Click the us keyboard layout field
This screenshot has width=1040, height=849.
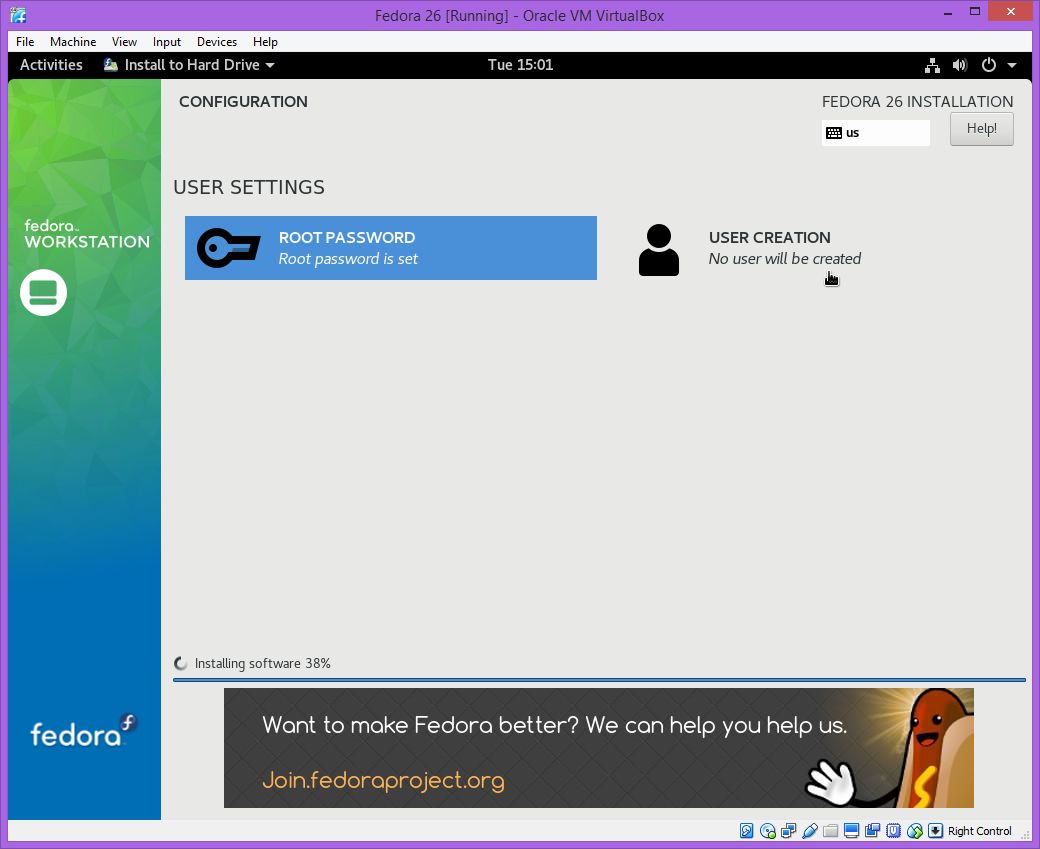pos(876,133)
